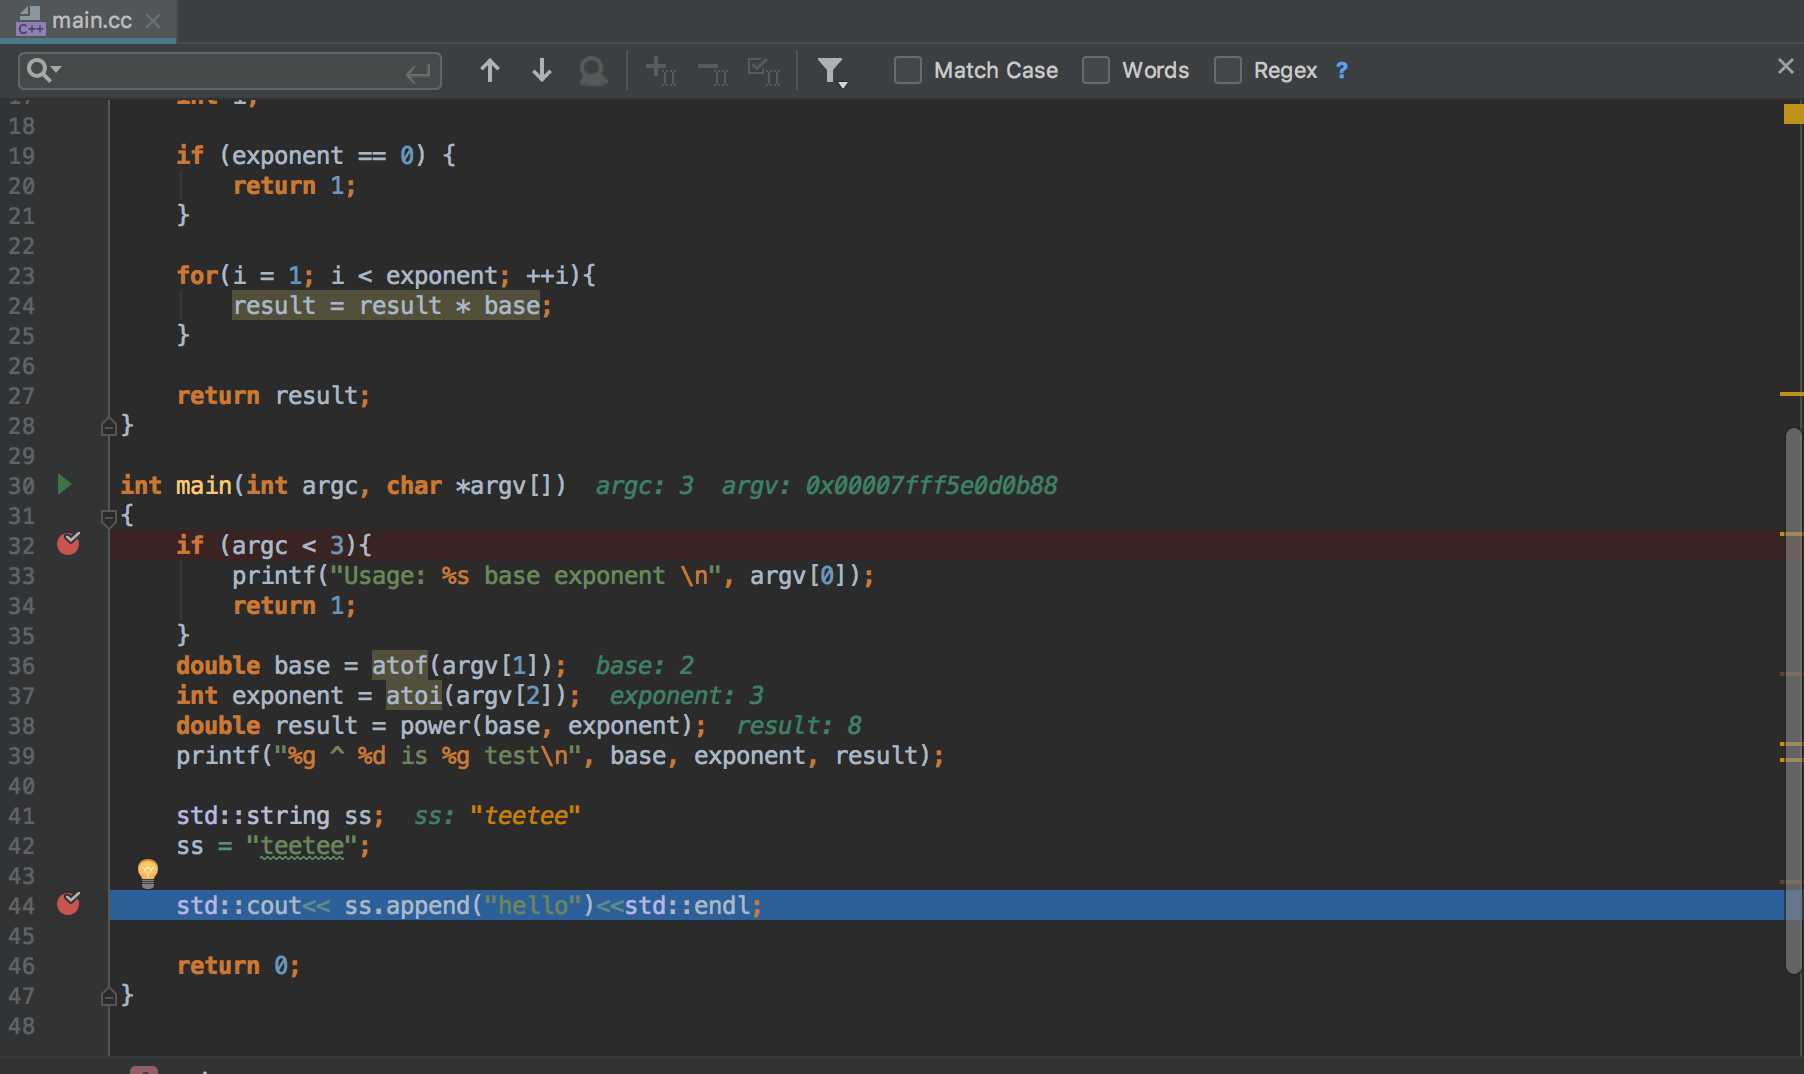Viewport: 1804px width, 1074px height.
Task: Click the select all occurrences icon
Action: (x=764, y=70)
